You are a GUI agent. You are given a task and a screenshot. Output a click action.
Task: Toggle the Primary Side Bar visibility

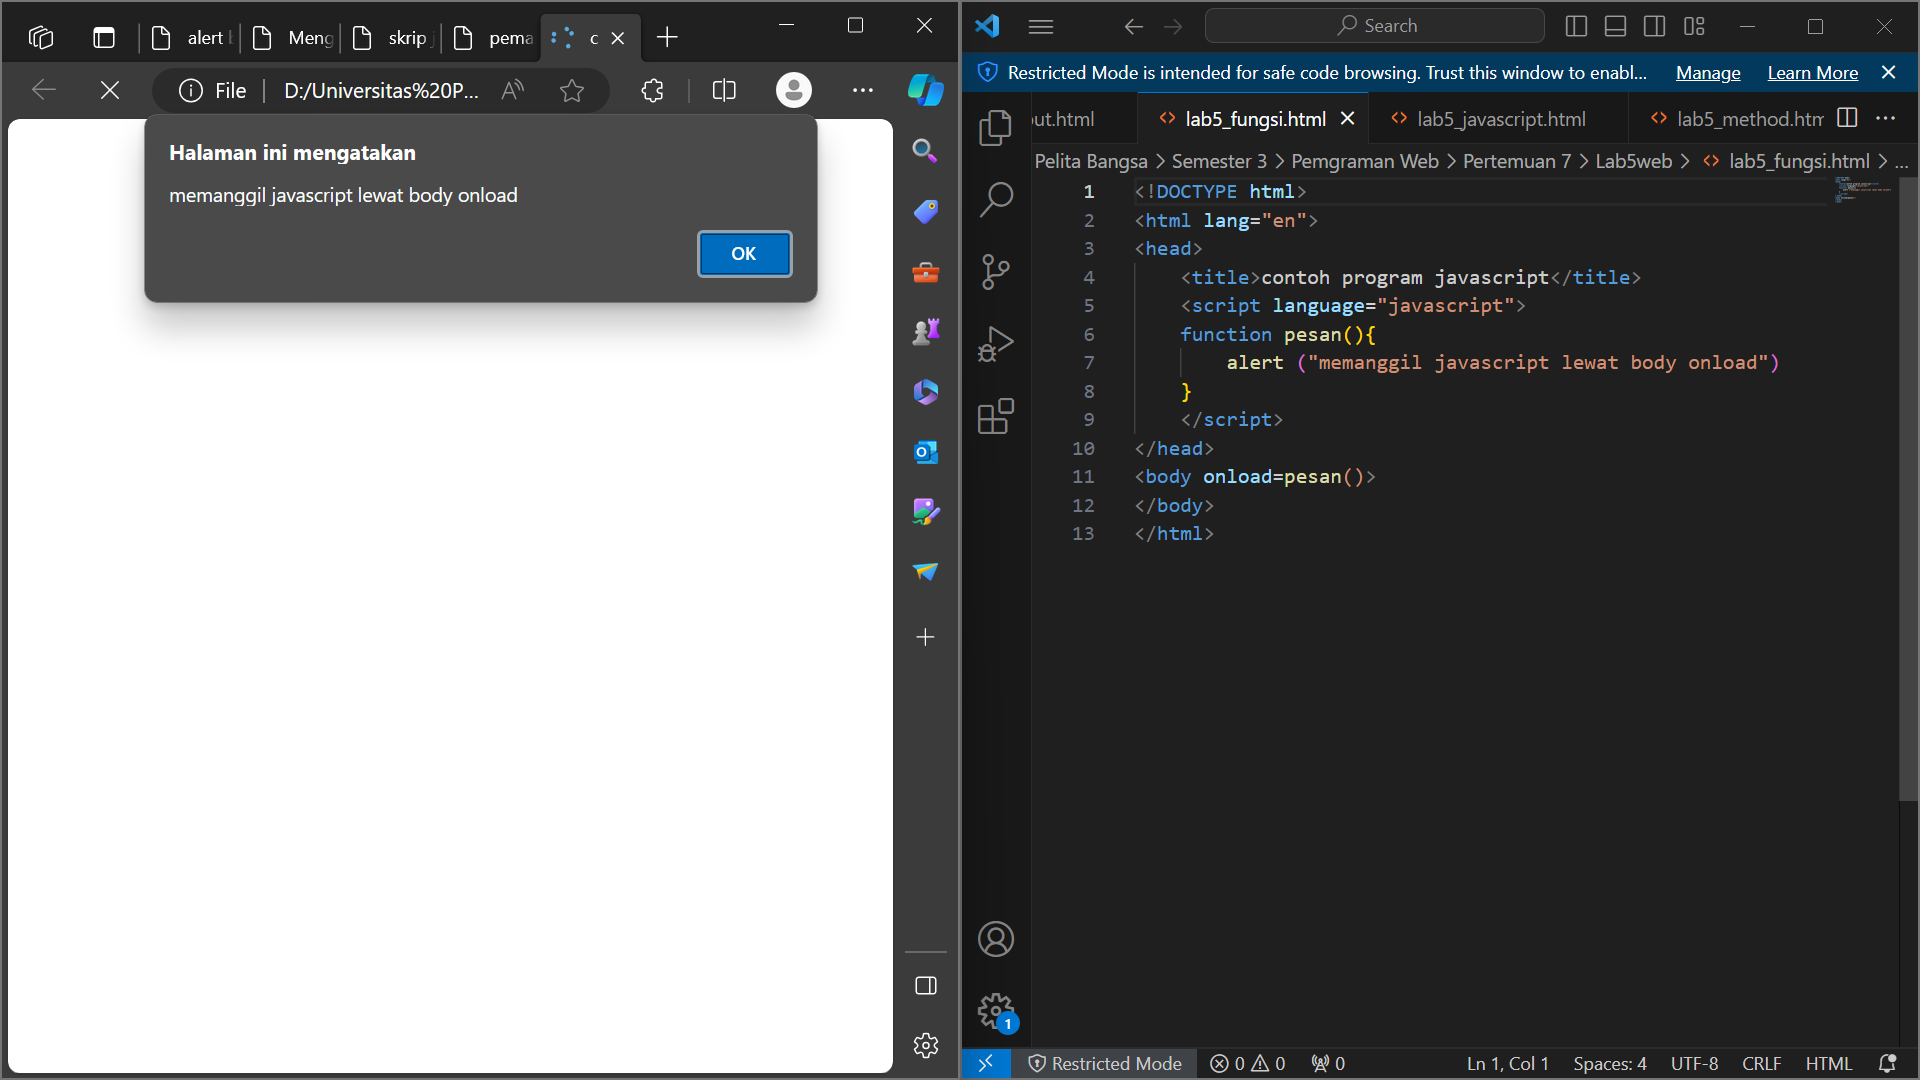(x=1576, y=25)
